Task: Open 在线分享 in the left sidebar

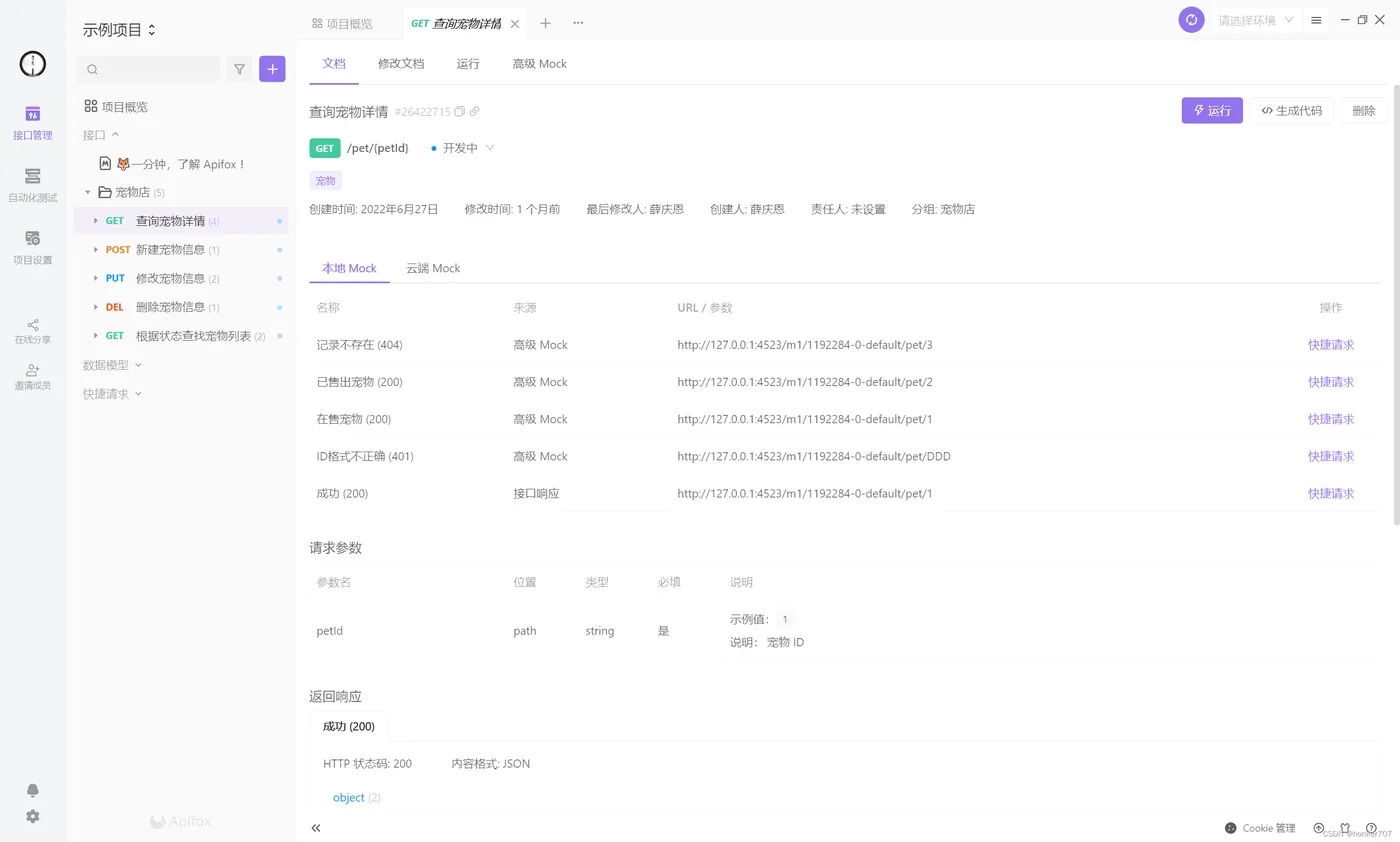Action: click(33, 331)
